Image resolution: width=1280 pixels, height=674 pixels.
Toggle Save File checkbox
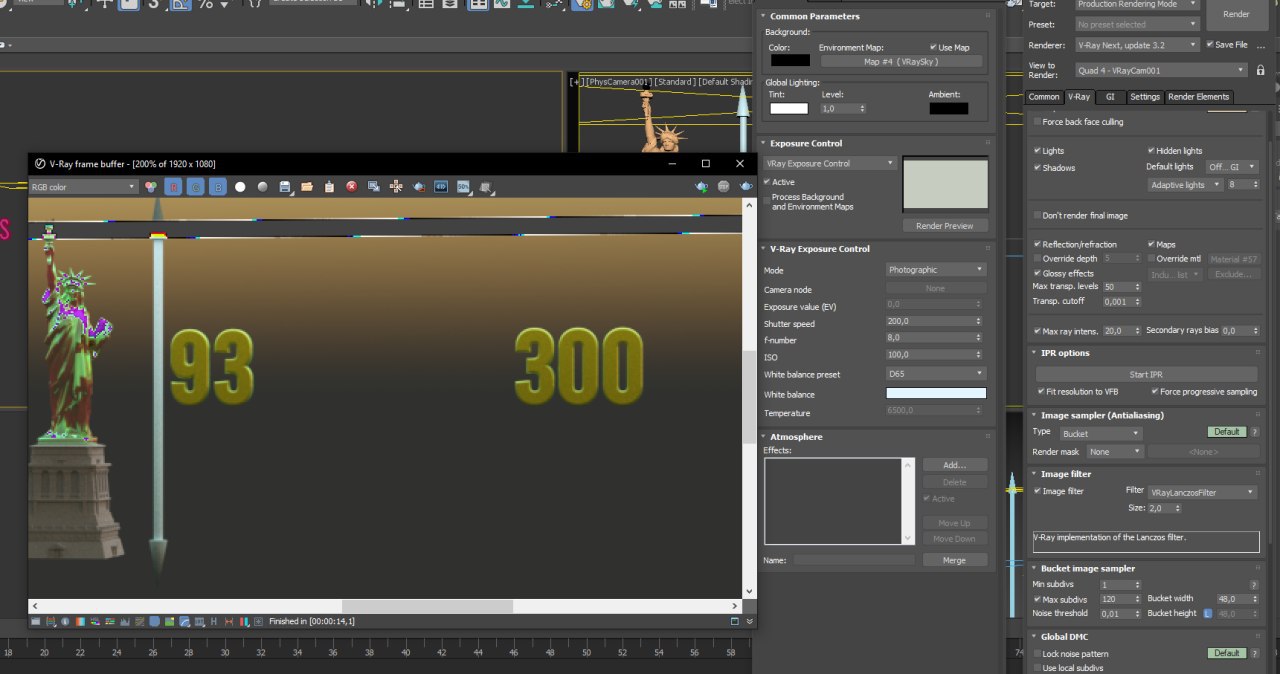(x=1210, y=45)
